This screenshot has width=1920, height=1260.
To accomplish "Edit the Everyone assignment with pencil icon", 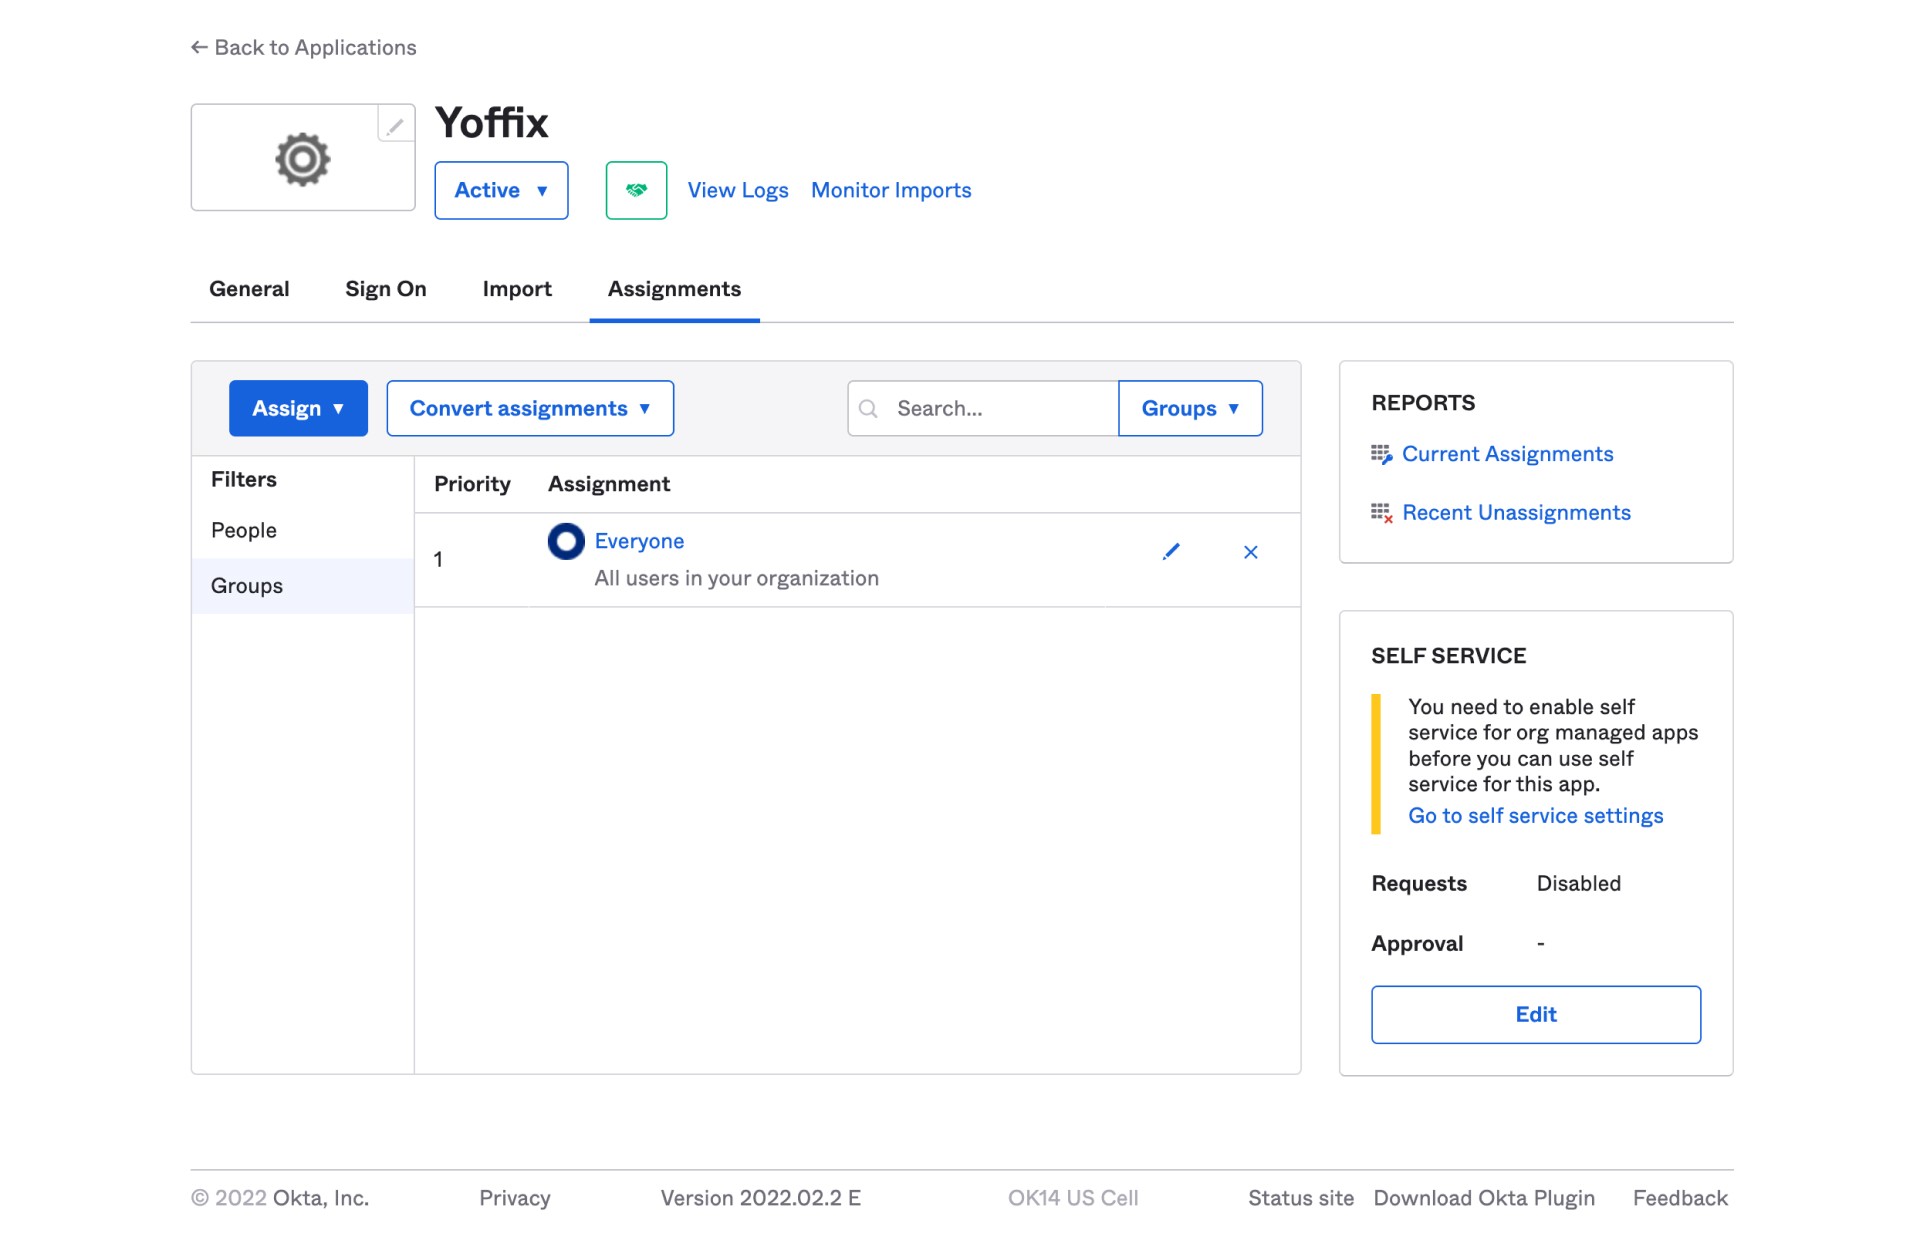I will [1171, 552].
